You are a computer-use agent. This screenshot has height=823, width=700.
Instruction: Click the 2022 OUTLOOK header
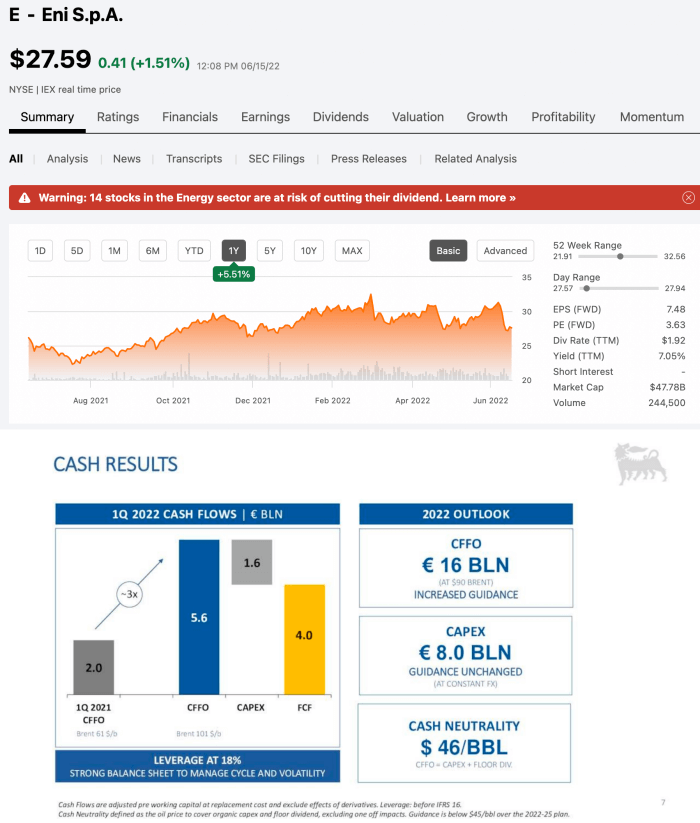click(x=466, y=514)
